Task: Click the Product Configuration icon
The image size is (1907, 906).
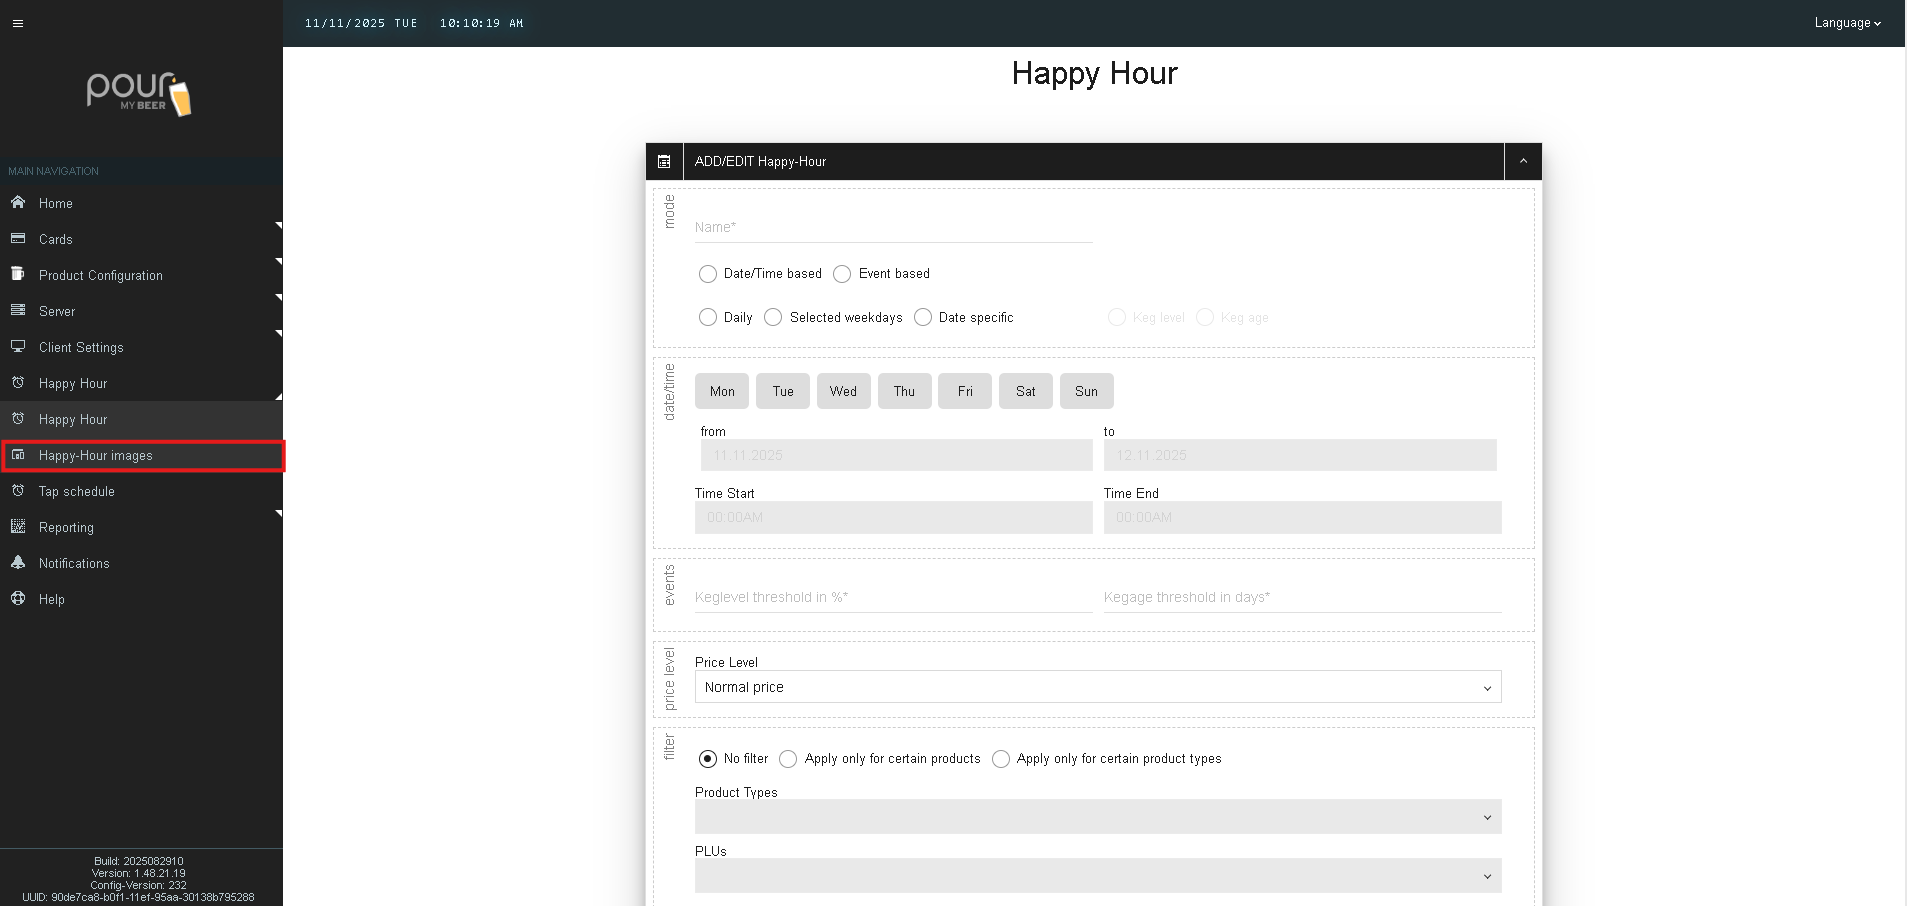Action: pyautogui.click(x=18, y=275)
